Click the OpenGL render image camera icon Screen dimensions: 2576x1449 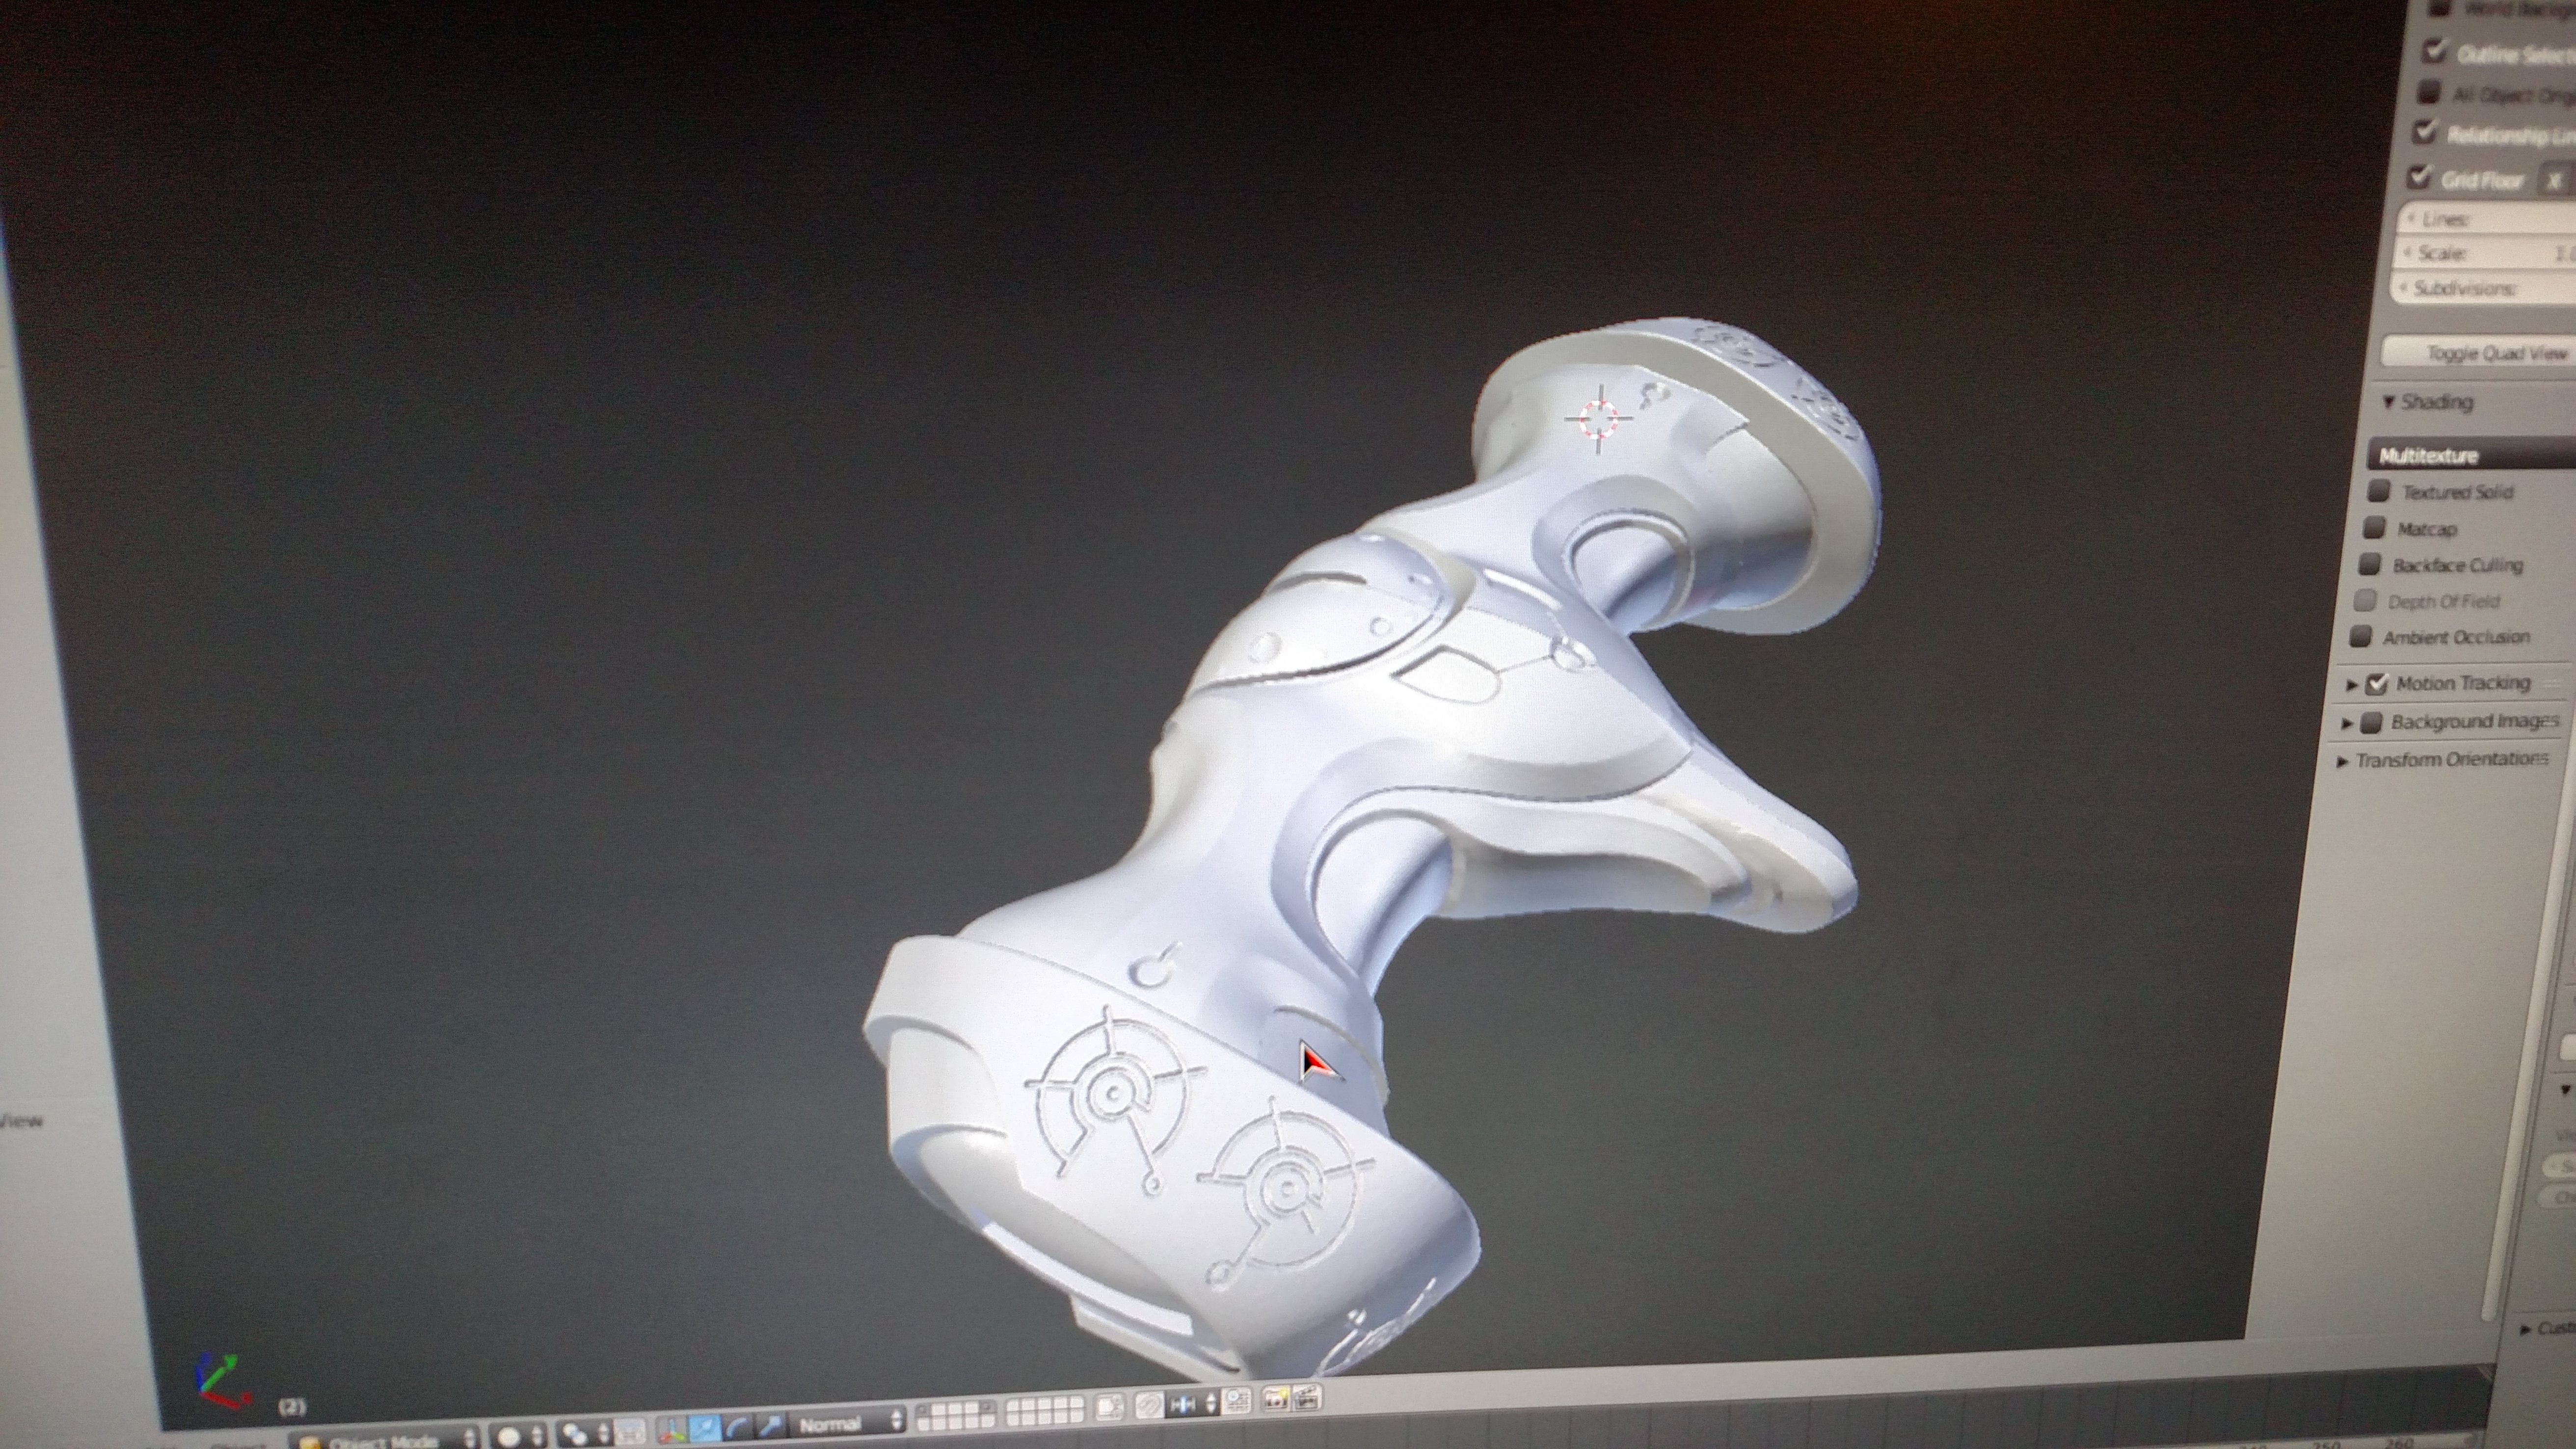[x=1276, y=1399]
